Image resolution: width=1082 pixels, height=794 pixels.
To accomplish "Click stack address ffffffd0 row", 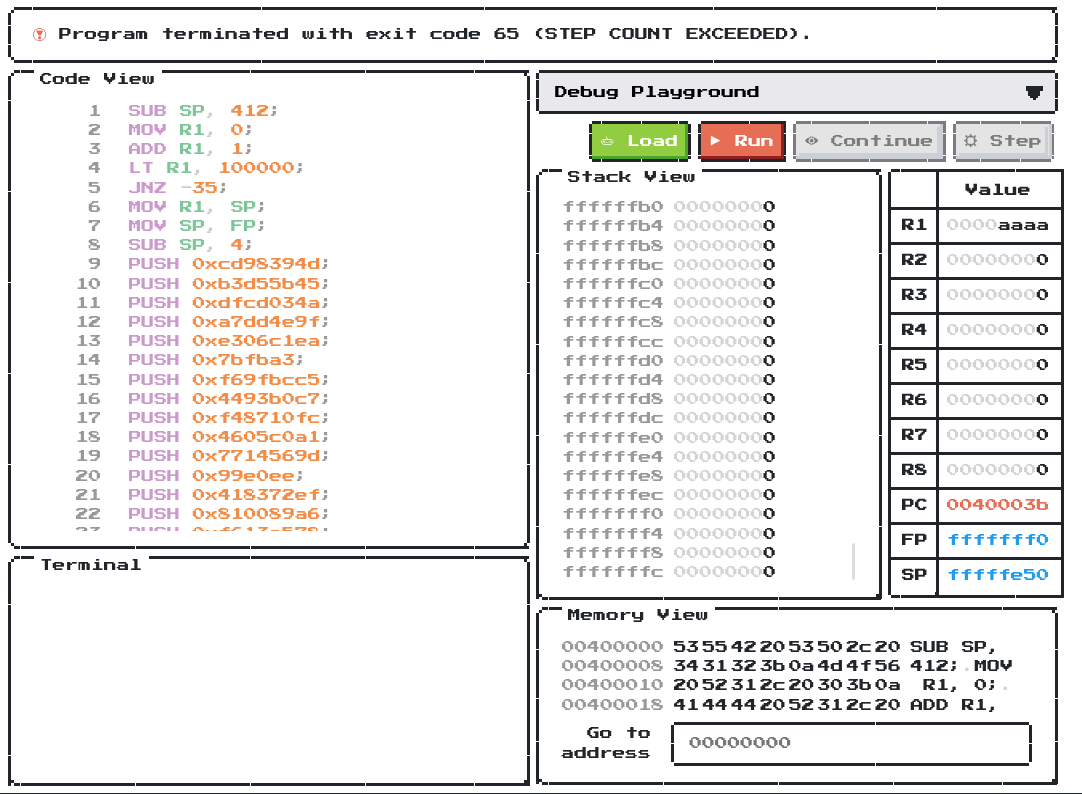I will (x=669, y=360).
